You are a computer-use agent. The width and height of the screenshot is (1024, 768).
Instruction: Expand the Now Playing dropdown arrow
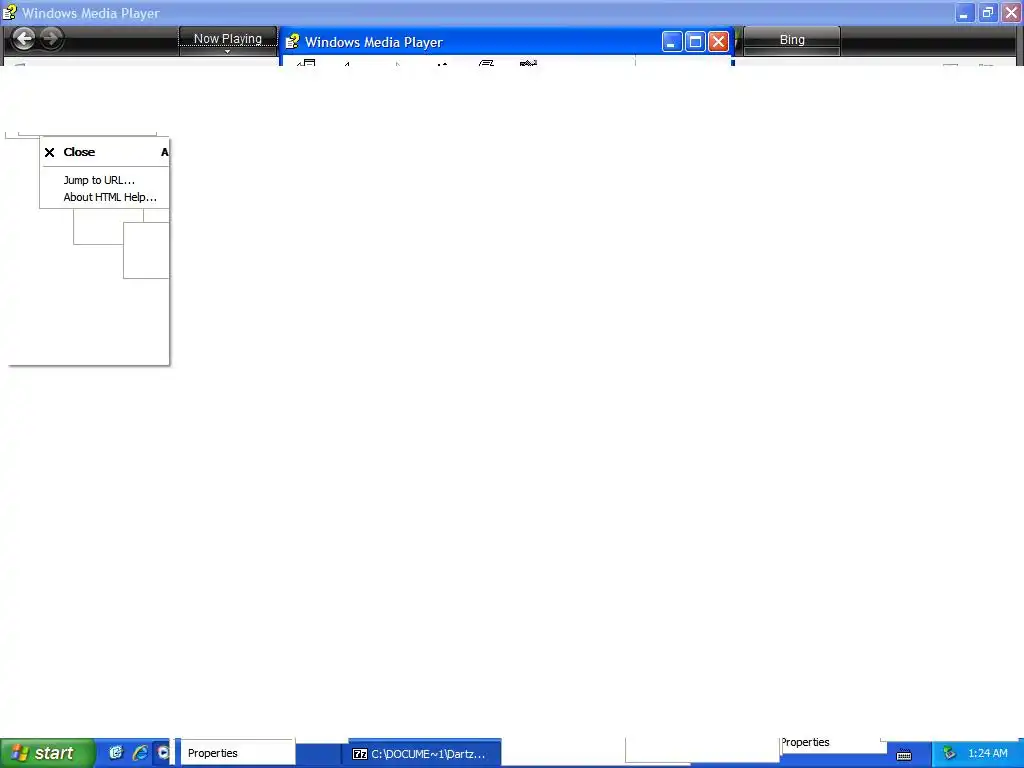click(x=227, y=52)
